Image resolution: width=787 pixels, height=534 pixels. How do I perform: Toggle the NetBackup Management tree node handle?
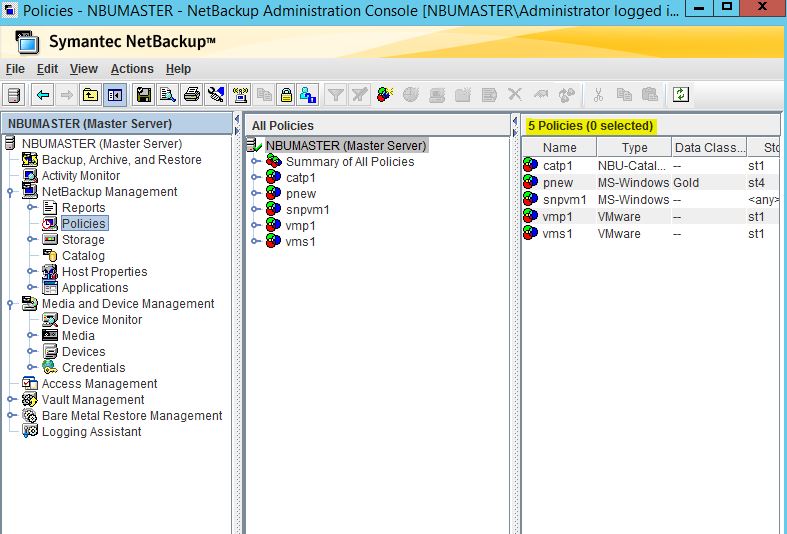10,192
